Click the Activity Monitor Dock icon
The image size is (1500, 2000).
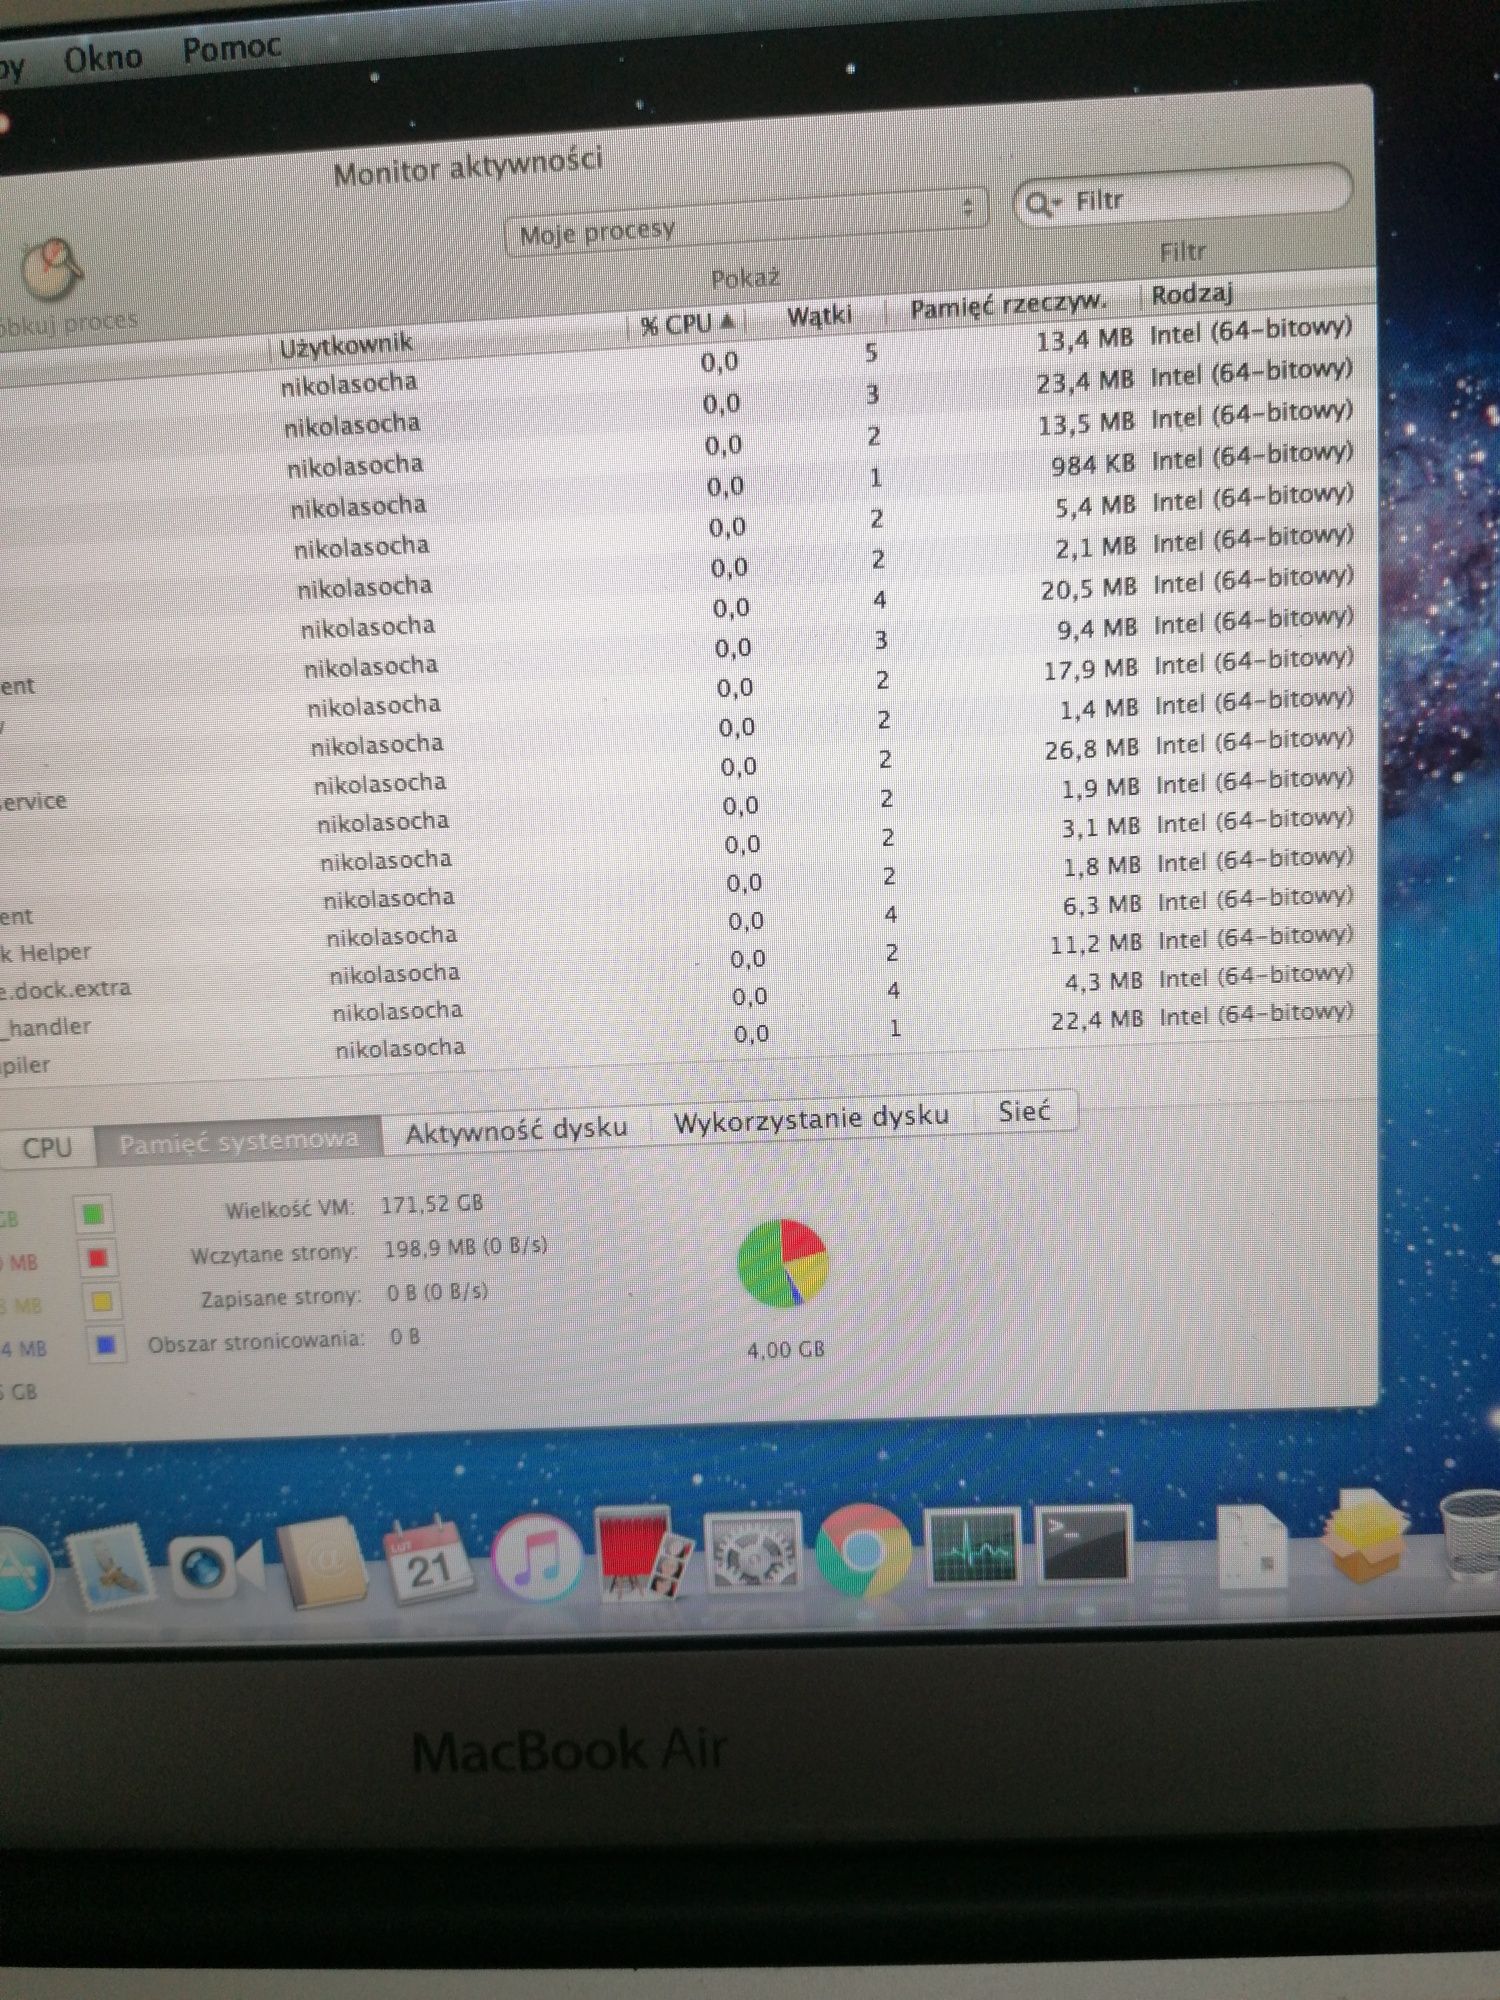point(973,1547)
